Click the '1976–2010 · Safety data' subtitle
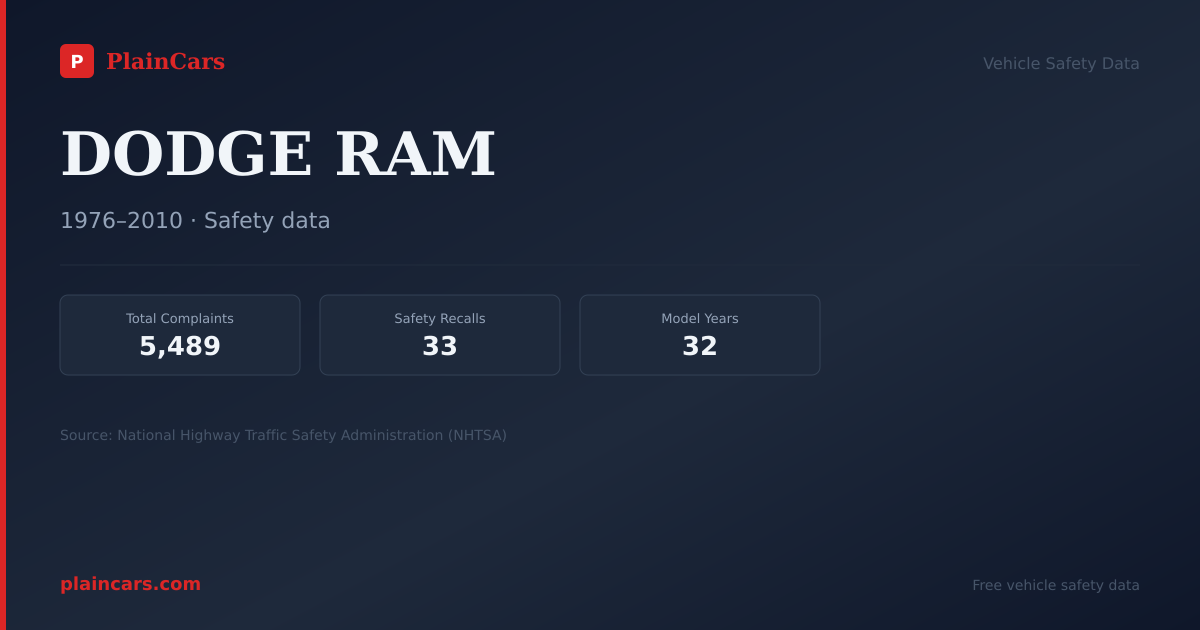The image size is (1200, 630). (x=195, y=221)
